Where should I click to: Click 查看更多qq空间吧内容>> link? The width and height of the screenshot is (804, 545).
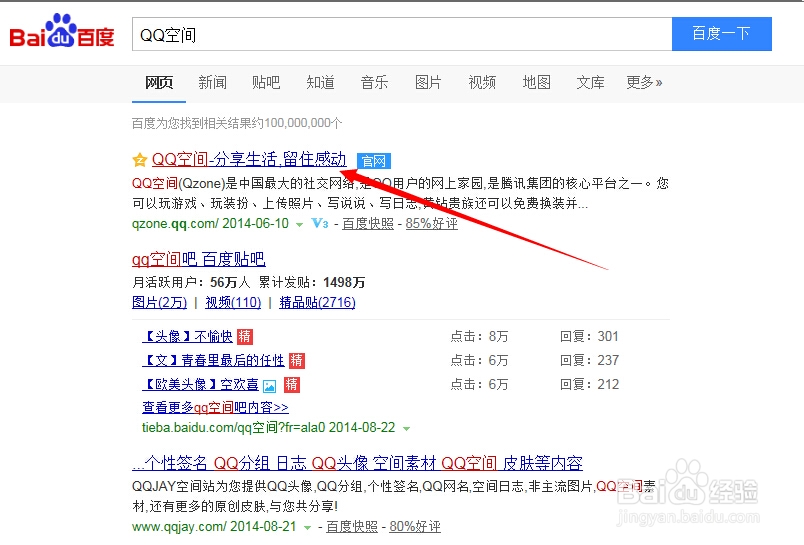[215, 408]
